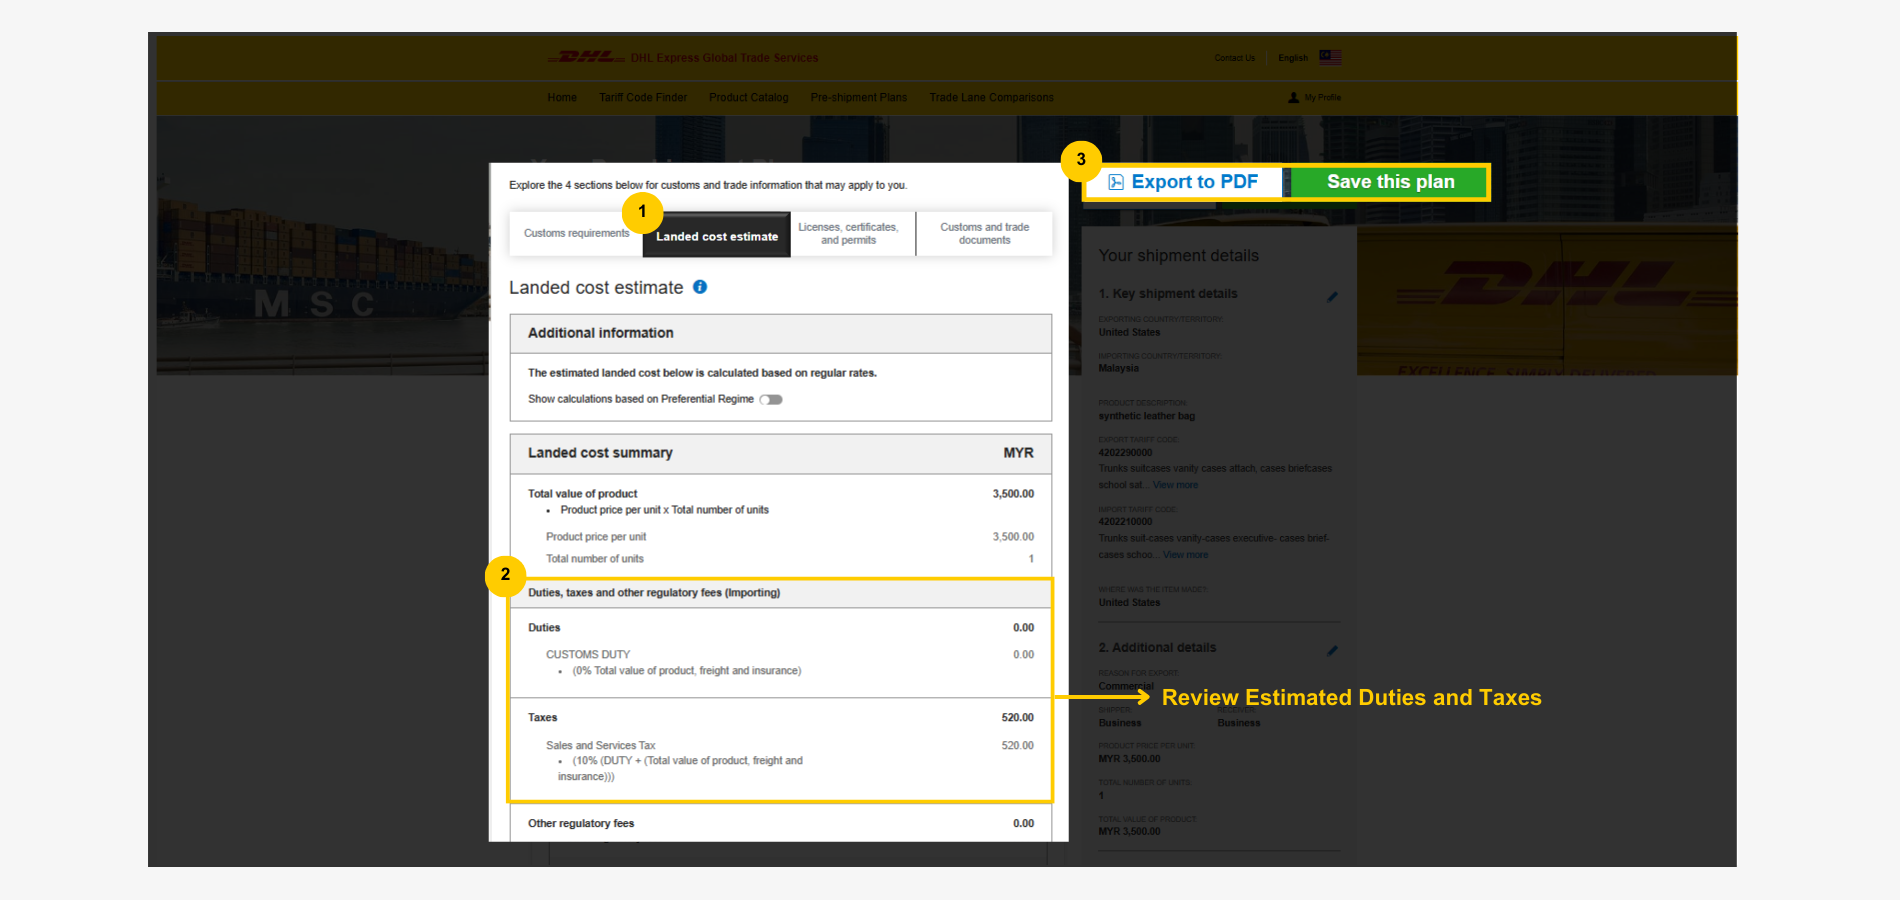Click View more under export tariff code
The width and height of the screenshot is (1900, 900).
click(1175, 485)
